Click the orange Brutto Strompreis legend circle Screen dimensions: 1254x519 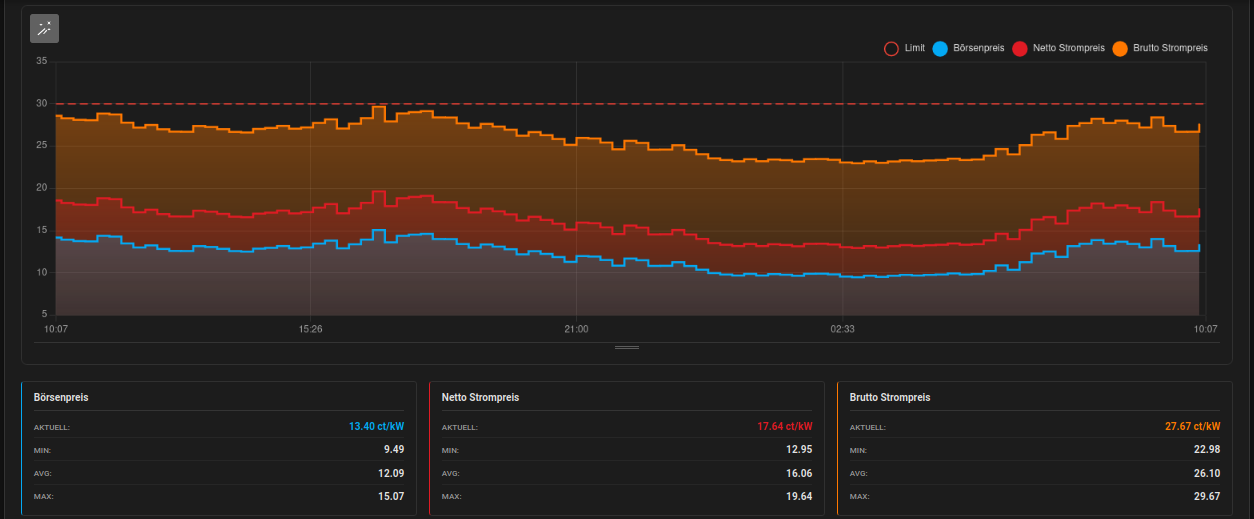coord(1120,48)
